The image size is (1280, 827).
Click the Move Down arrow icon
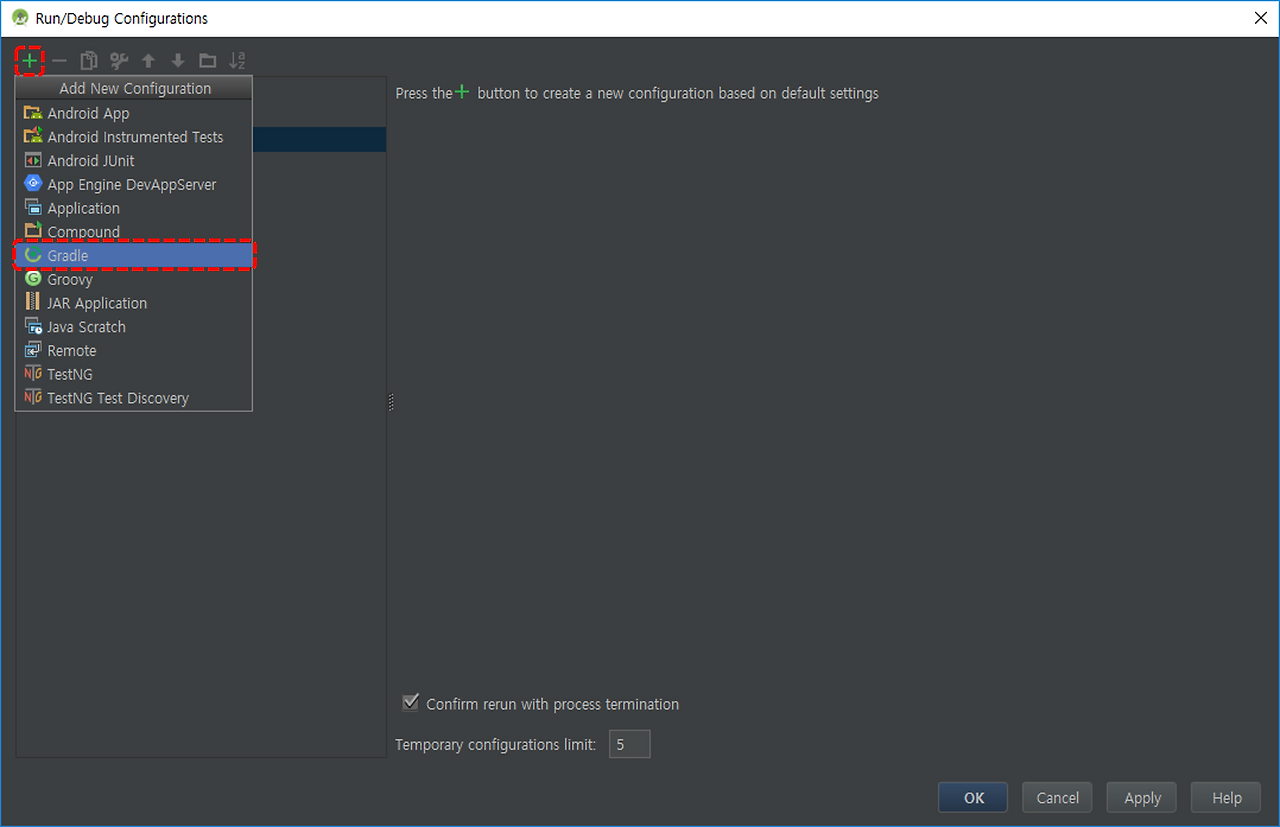(178, 61)
